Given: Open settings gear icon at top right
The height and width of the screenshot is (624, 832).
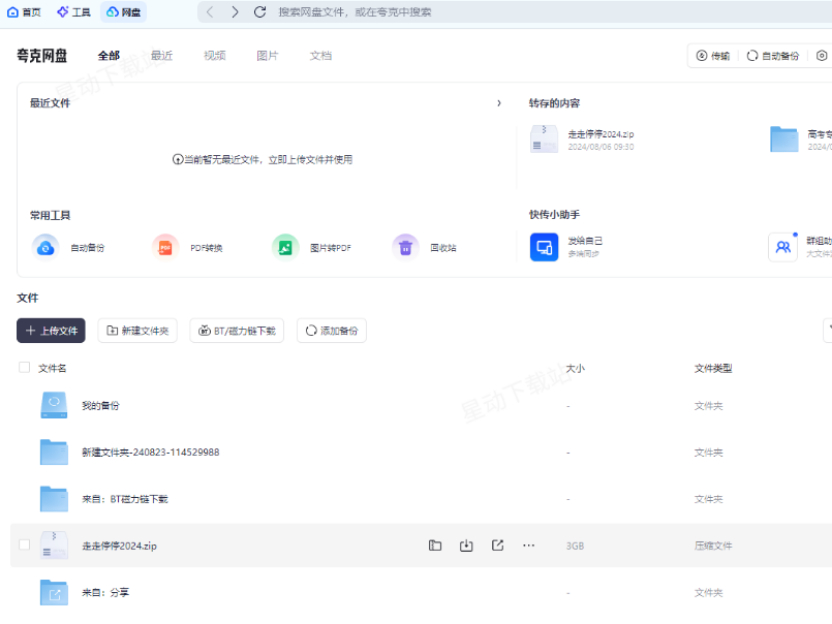Looking at the screenshot, I should coord(821,56).
